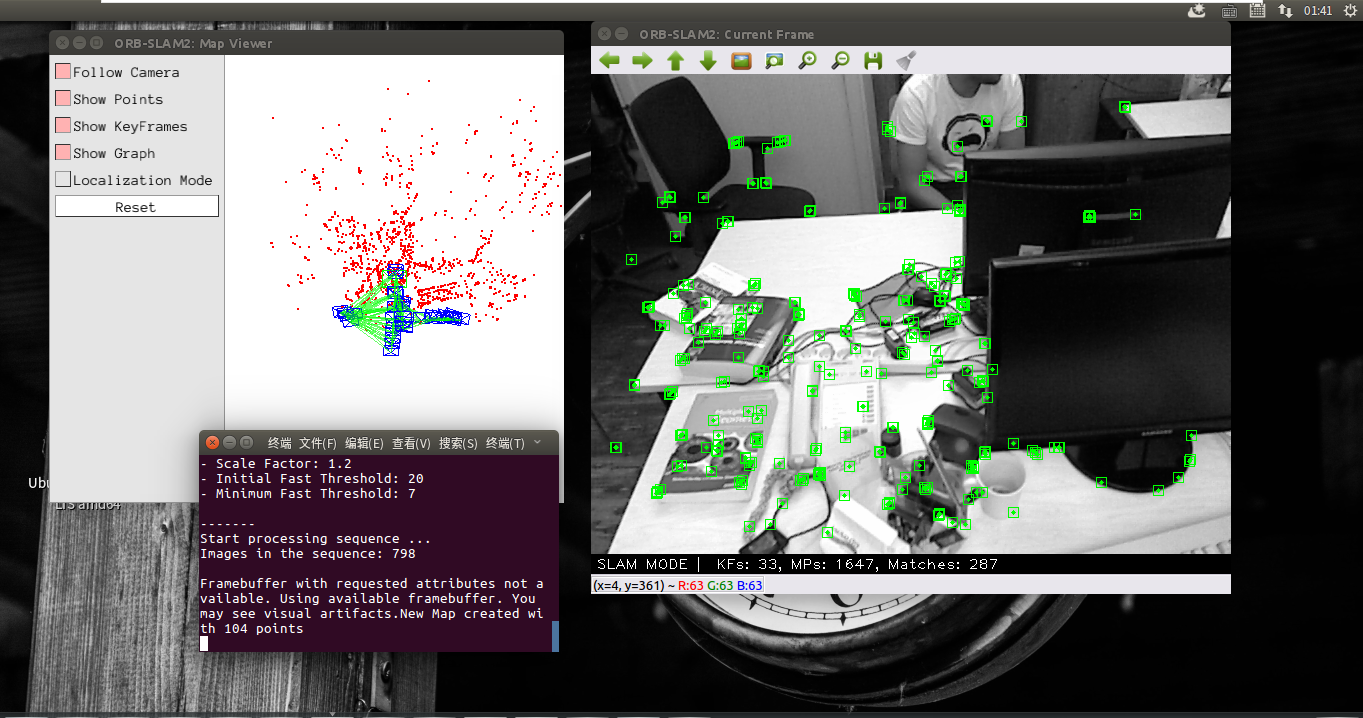Toggle the Show Points checkbox

click(63, 99)
